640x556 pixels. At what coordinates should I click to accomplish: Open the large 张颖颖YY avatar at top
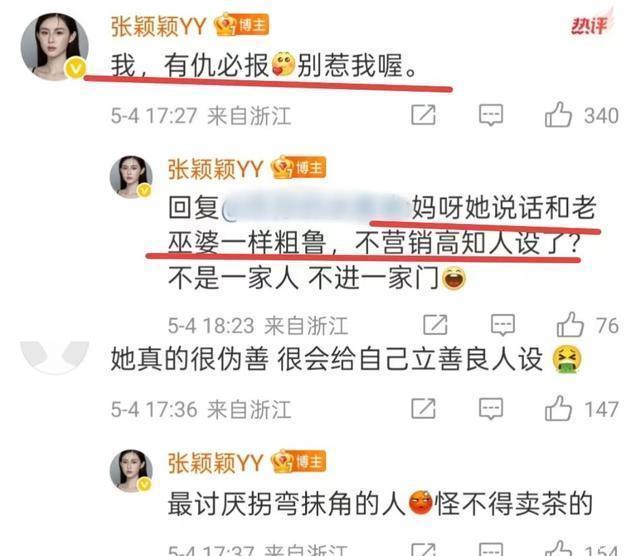coord(54,47)
